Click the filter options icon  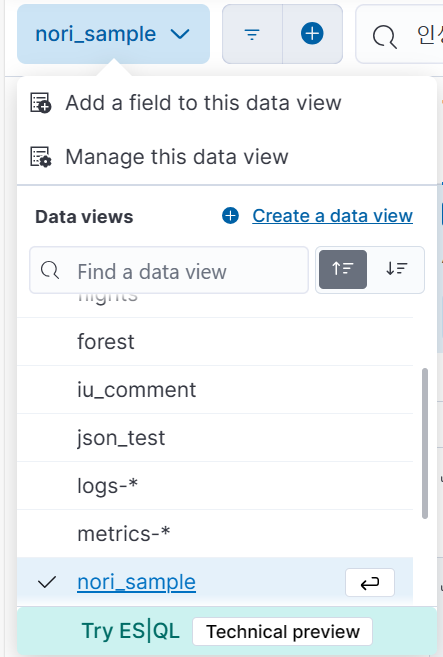[252, 34]
